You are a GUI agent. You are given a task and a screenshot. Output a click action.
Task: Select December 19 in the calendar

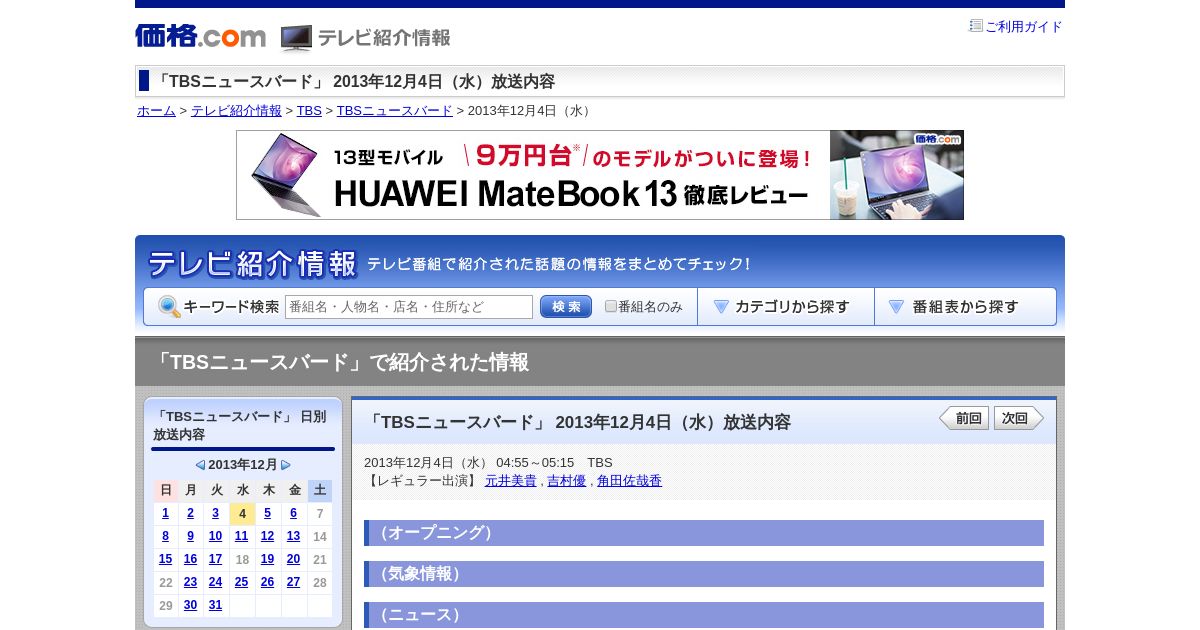[x=267, y=559]
